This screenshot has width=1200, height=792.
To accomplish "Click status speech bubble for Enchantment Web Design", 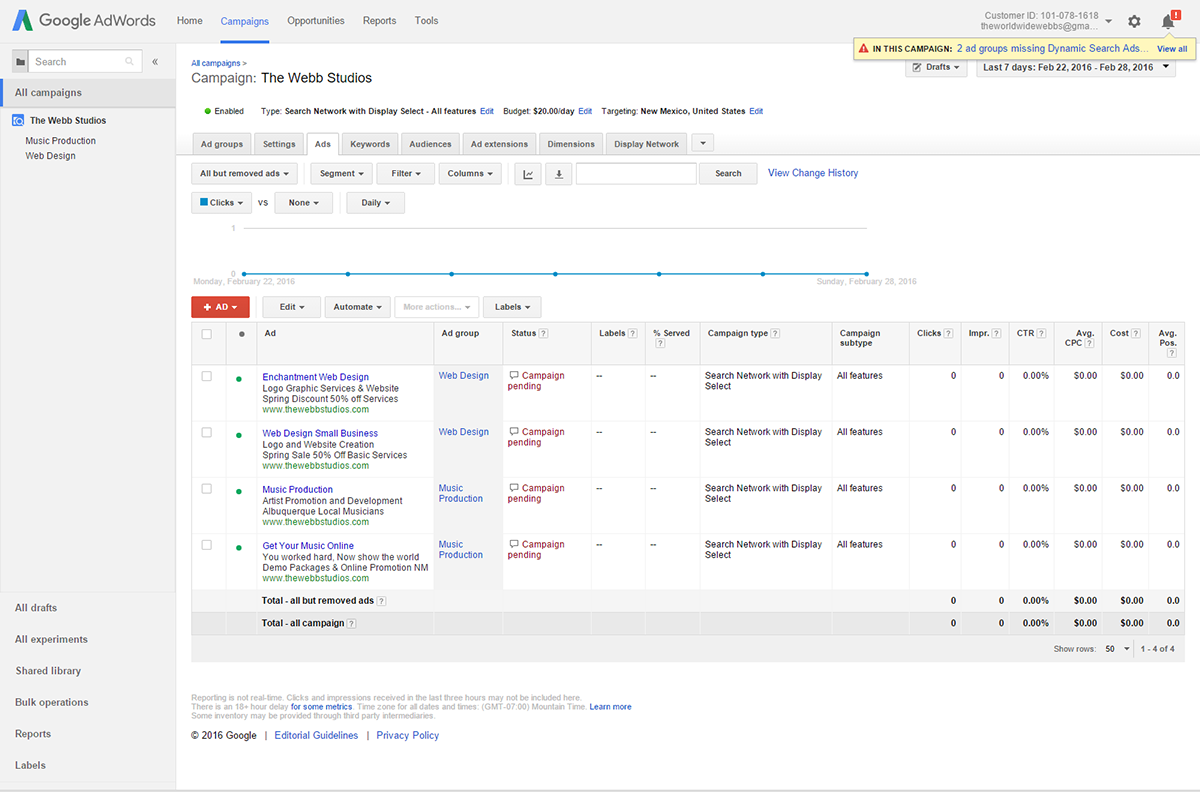I will point(514,376).
